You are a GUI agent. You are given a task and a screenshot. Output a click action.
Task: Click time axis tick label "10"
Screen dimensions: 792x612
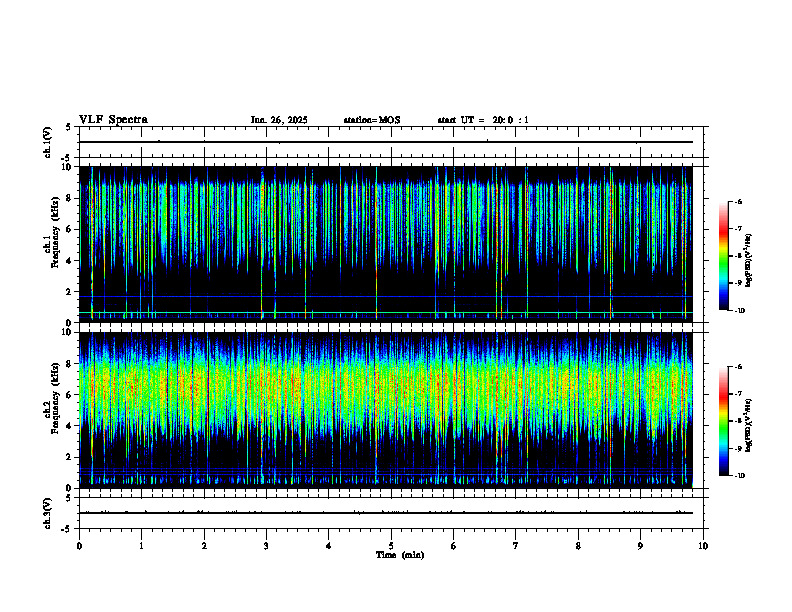pos(703,546)
